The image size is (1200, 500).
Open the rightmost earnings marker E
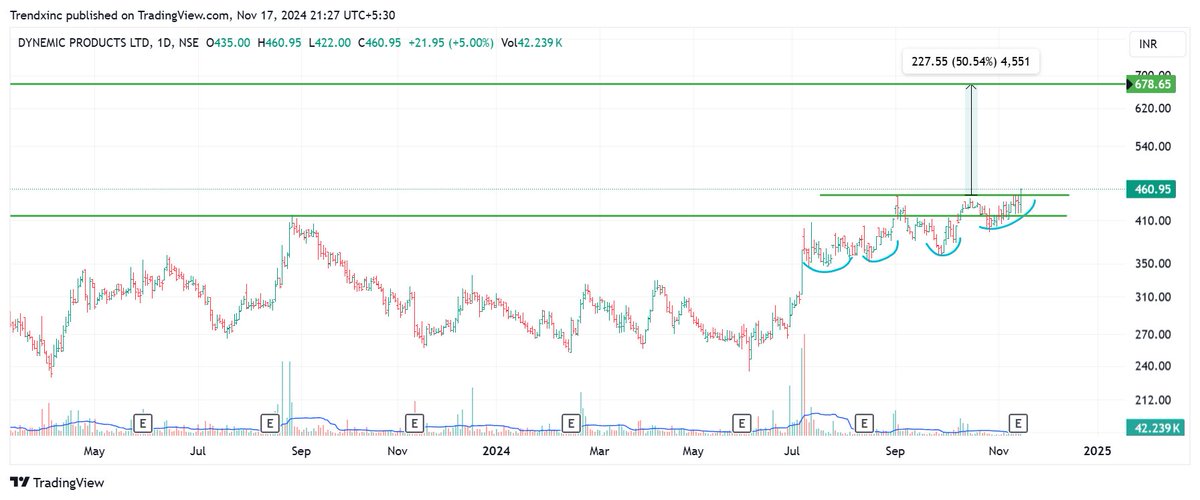[1019, 423]
